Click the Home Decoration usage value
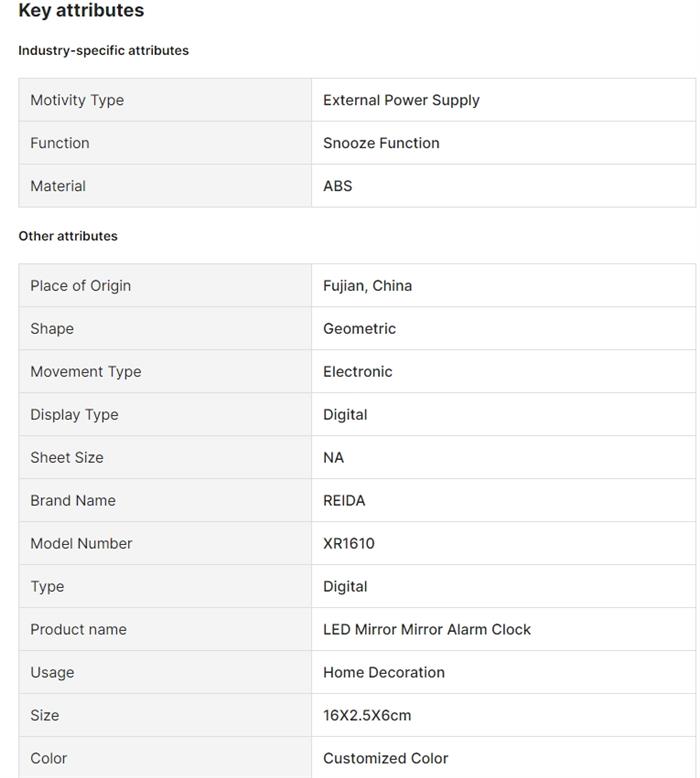Screen dimensions: 700x778 384,673
